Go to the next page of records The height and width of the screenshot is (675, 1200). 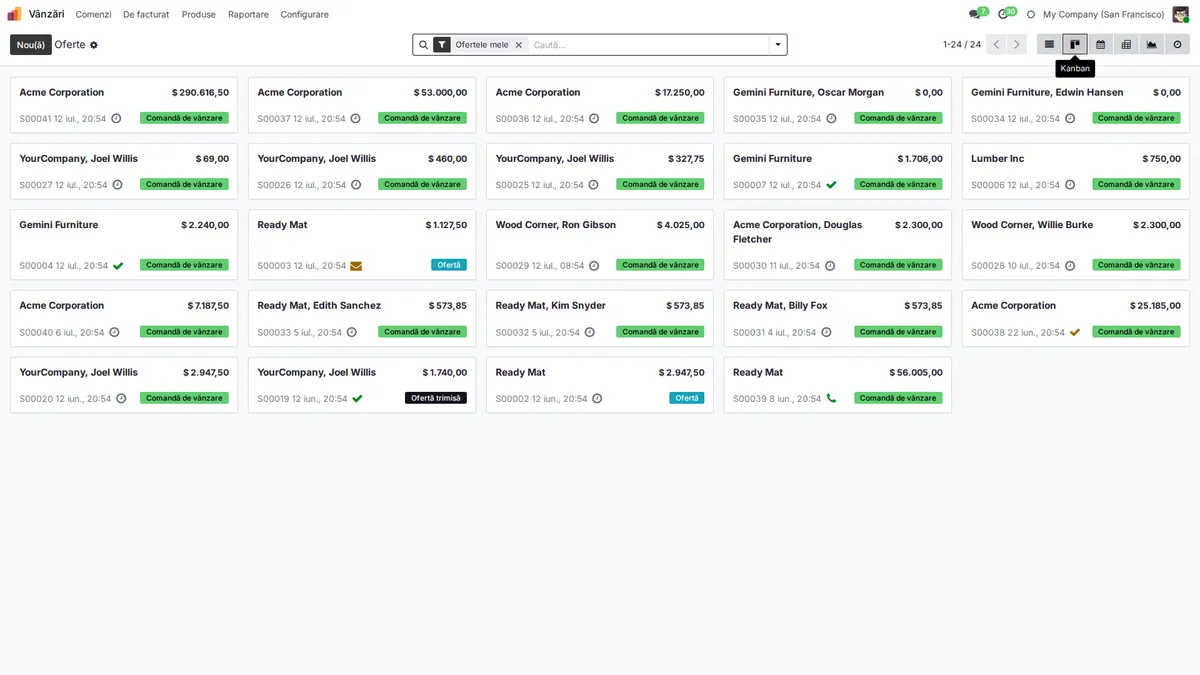pos(1017,45)
